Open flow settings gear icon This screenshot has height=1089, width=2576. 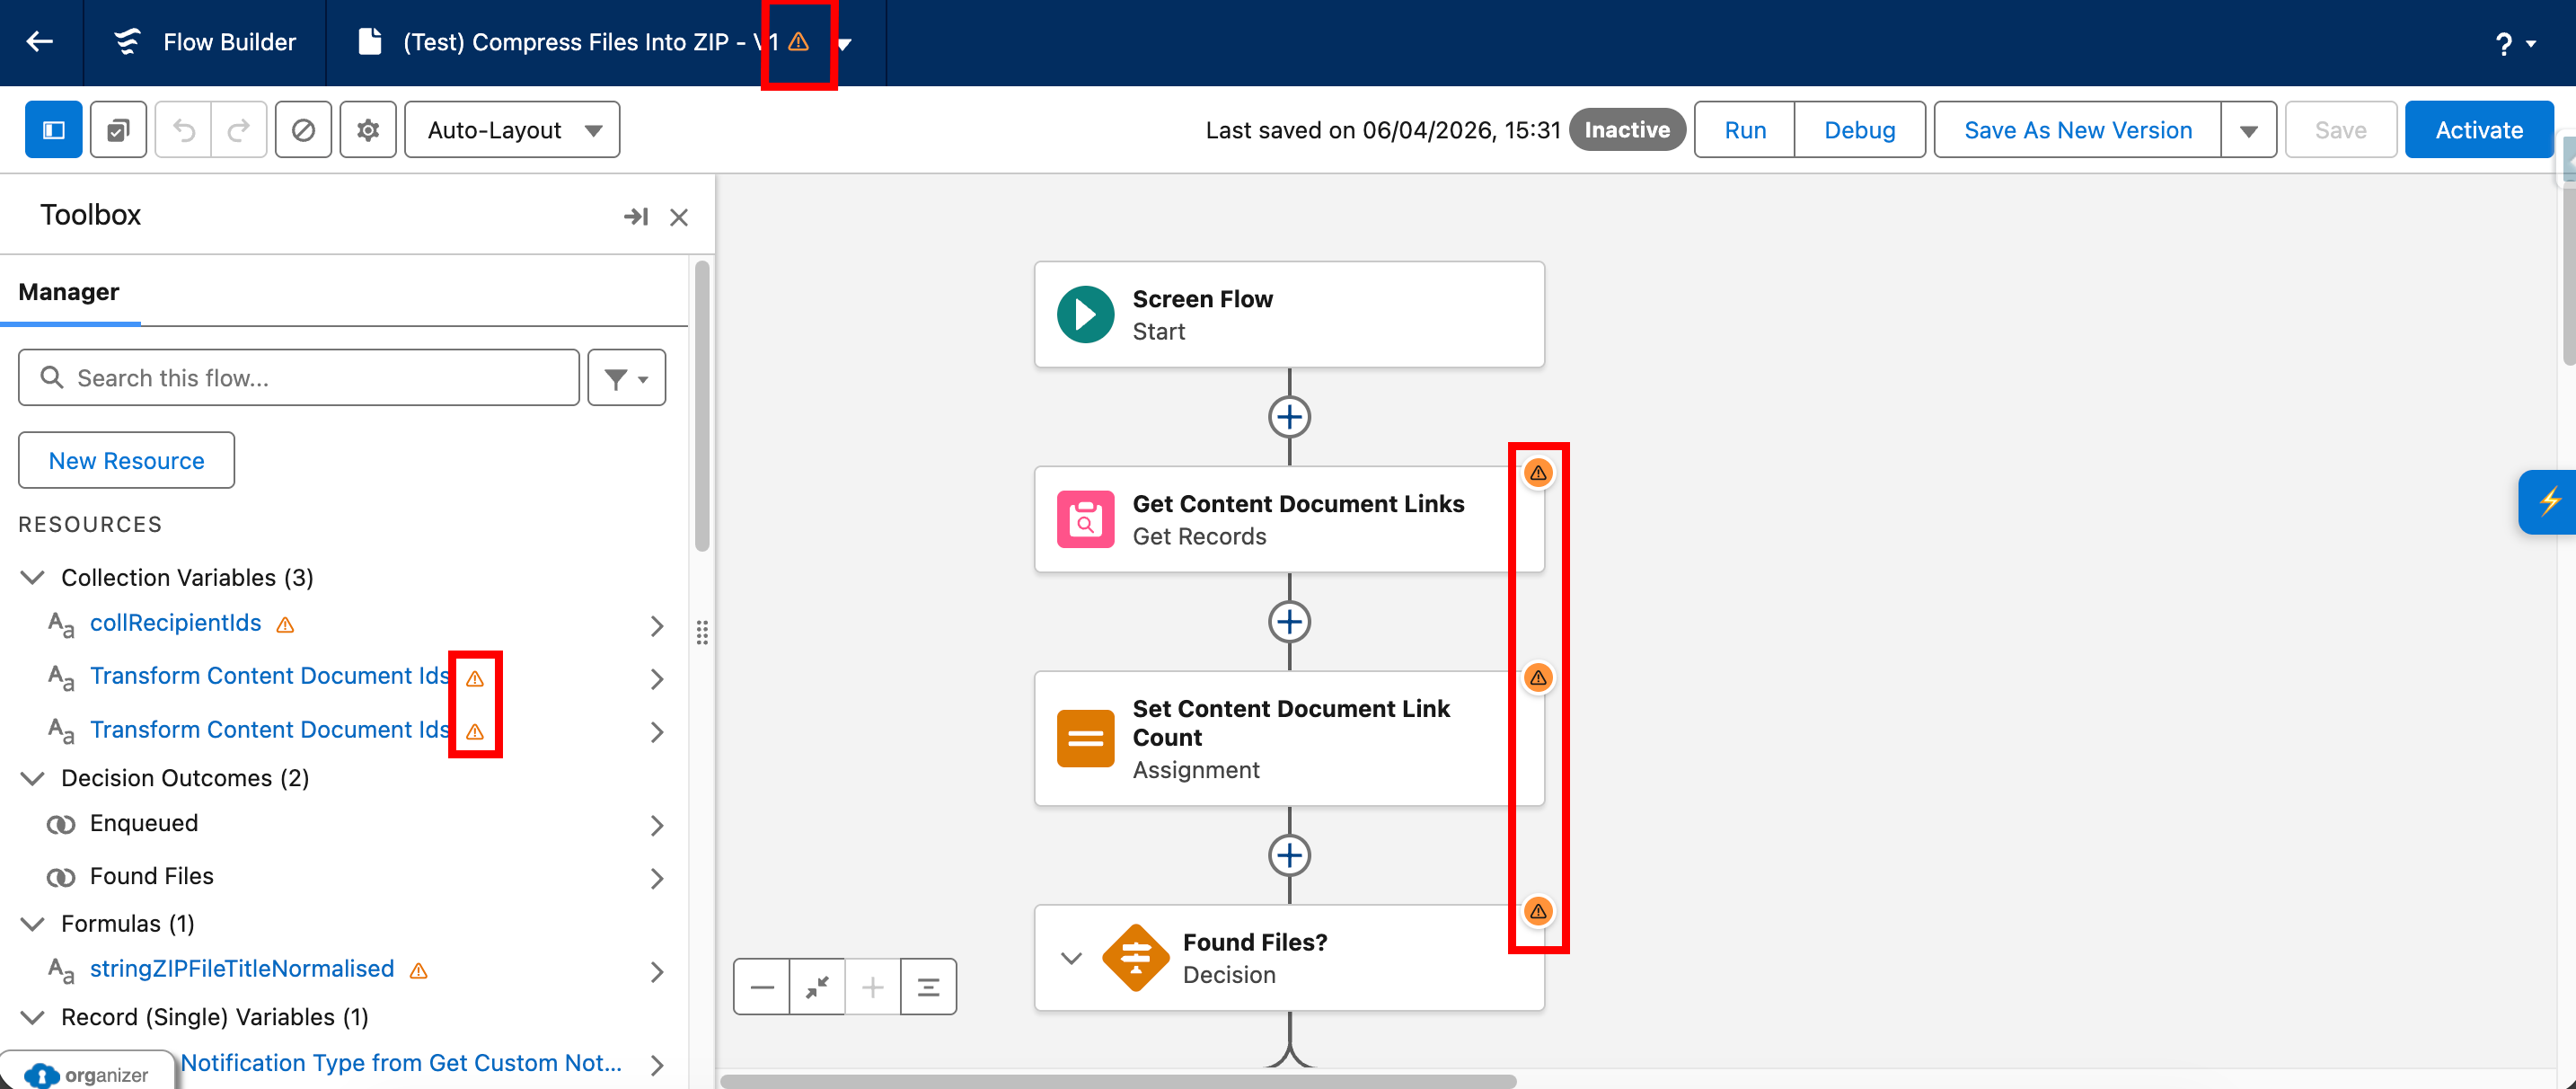point(368,130)
